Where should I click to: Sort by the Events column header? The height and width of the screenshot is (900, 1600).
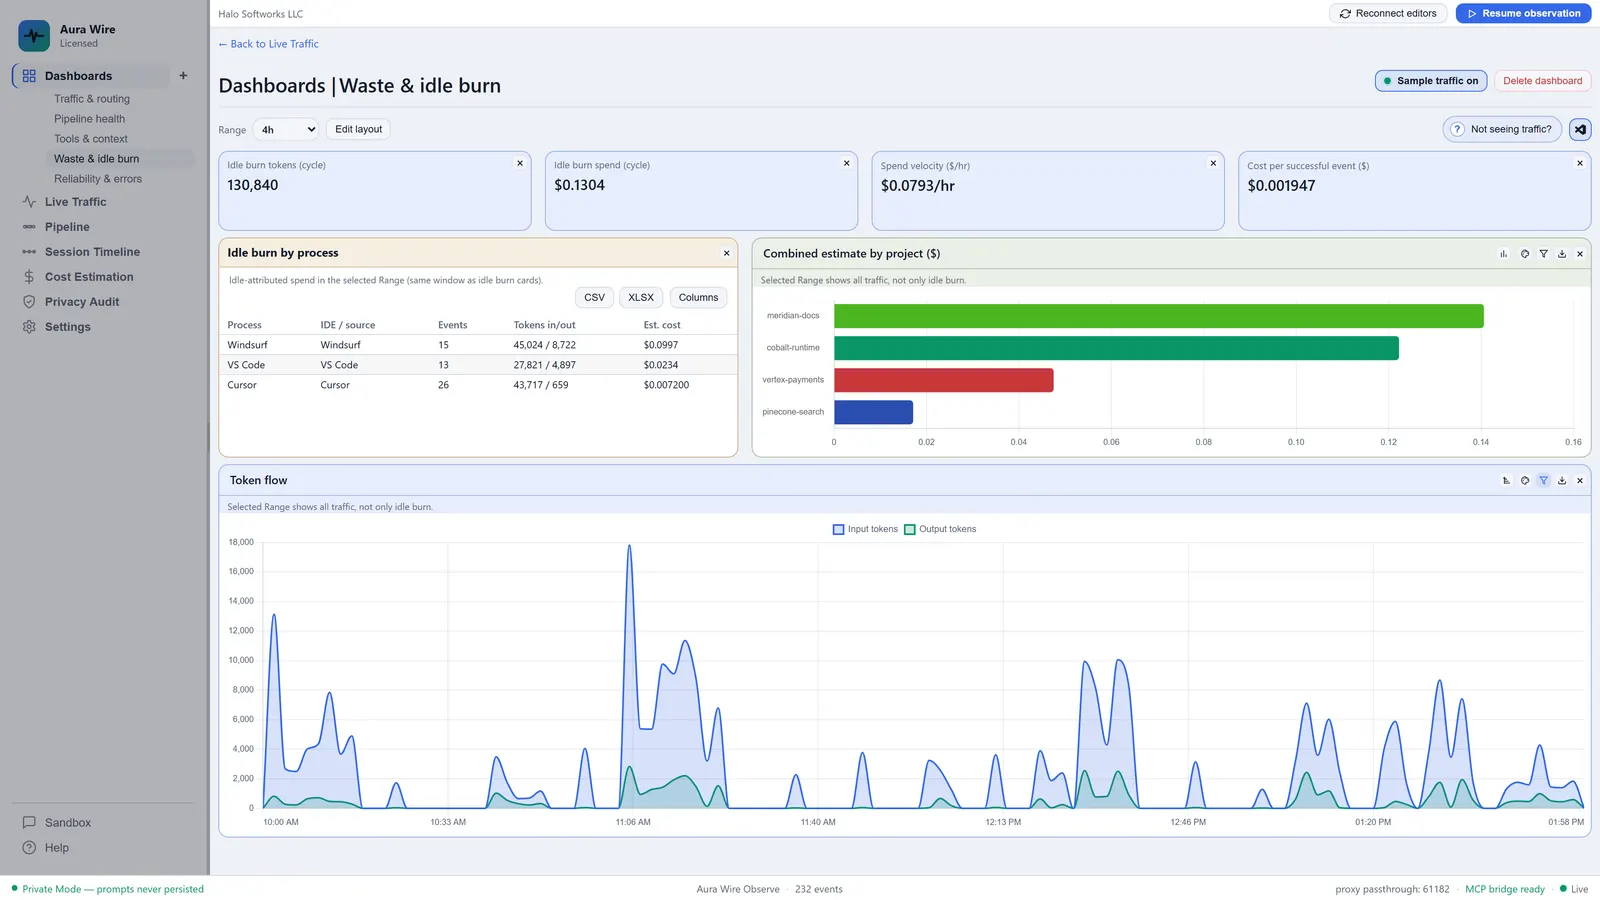452,325
